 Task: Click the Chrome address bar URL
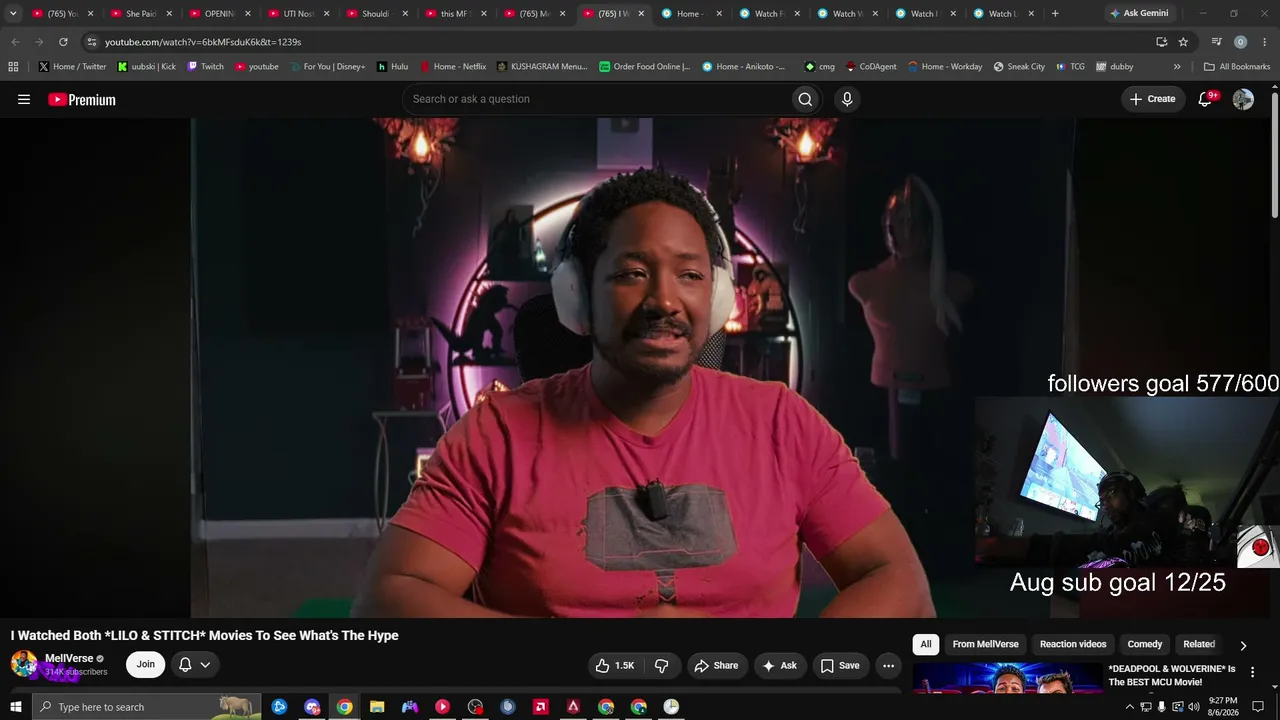pyautogui.click(x=203, y=42)
